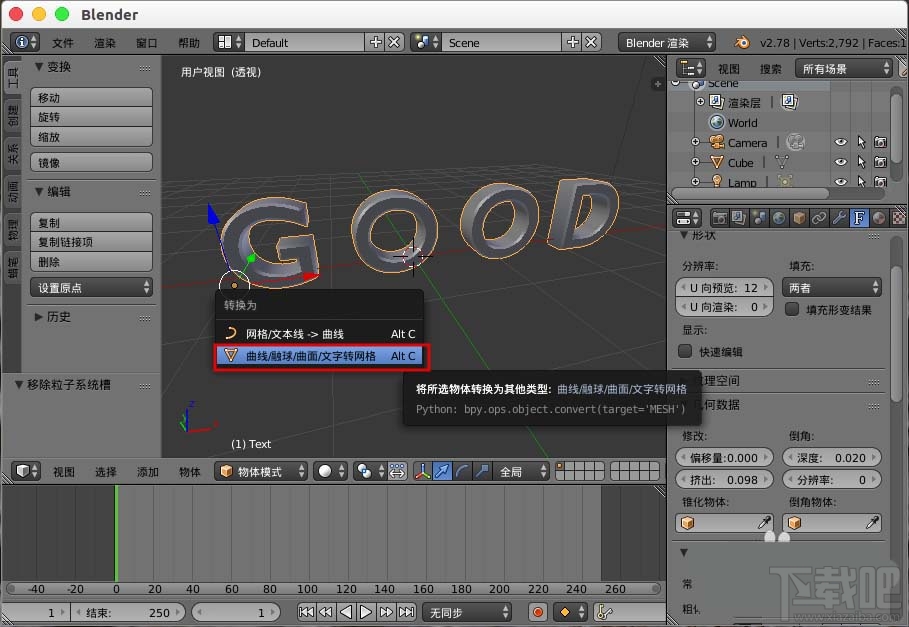Open the Render properties tab (camera icon)
909x627 pixels.
(719, 217)
